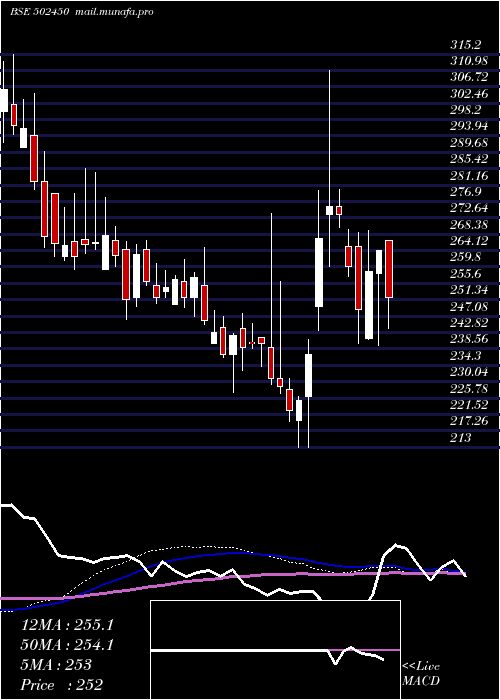Select the 251.34 price axis label
The image size is (500, 700).
click(469, 290)
